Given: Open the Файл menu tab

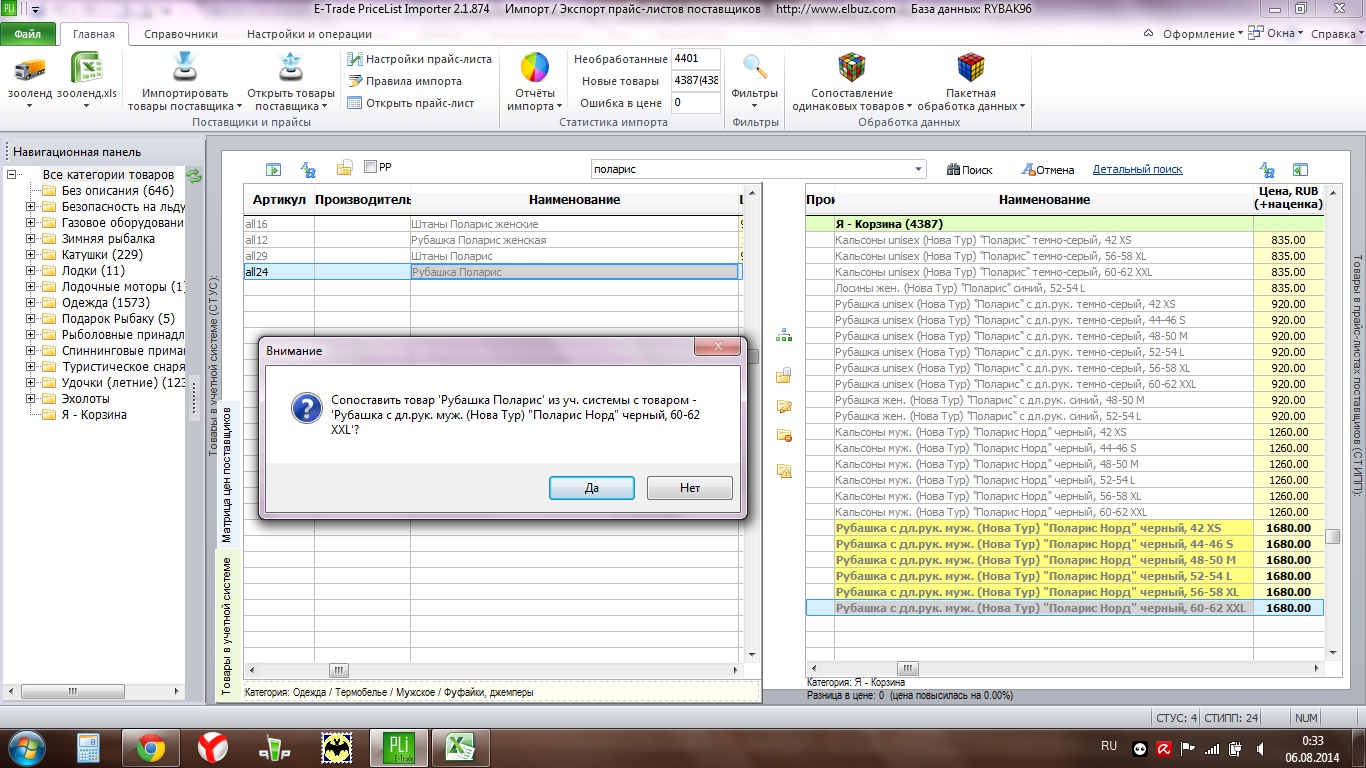Looking at the screenshot, I should (x=28, y=33).
